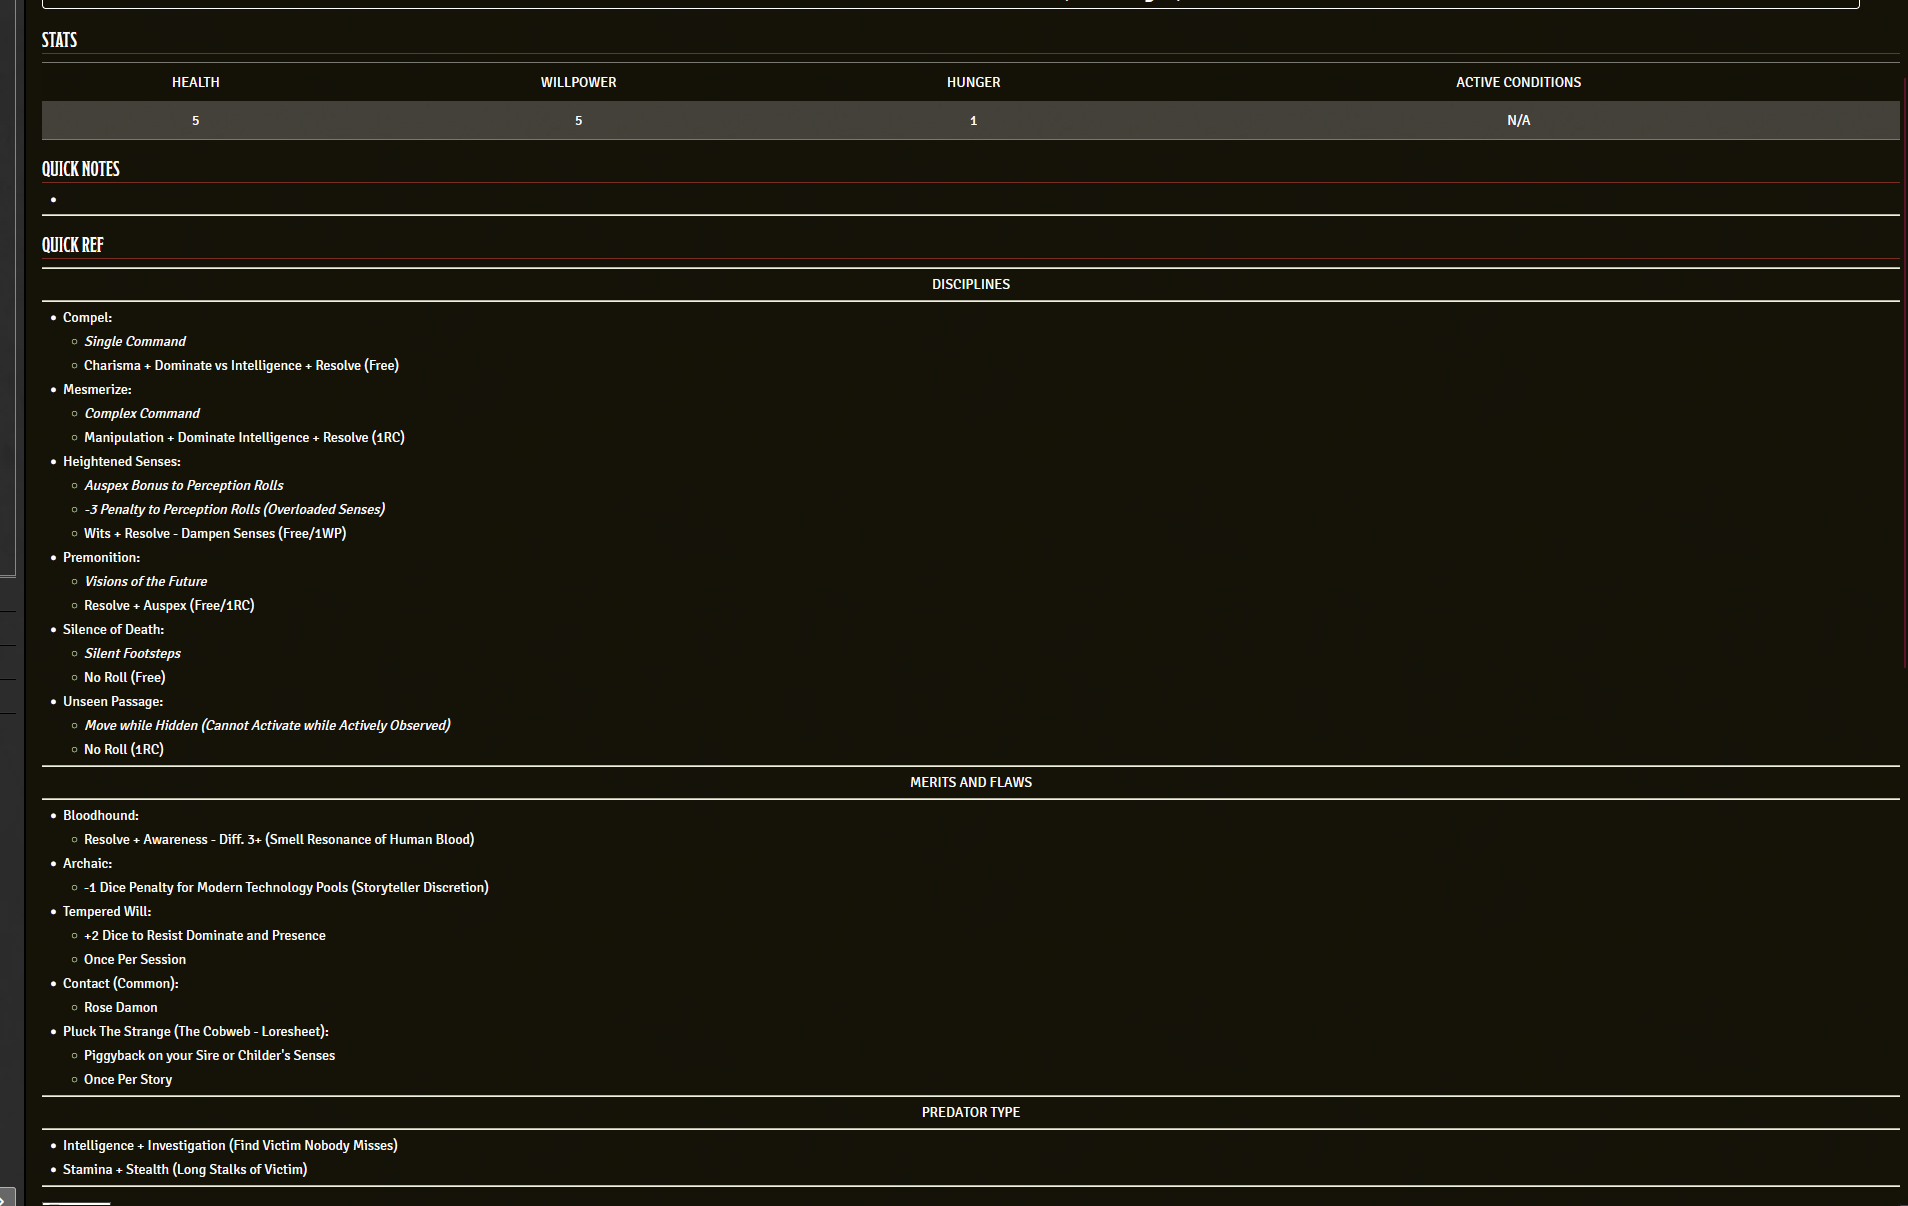
Task: Click the Rose Damon contact name
Action: (120, 1008)
